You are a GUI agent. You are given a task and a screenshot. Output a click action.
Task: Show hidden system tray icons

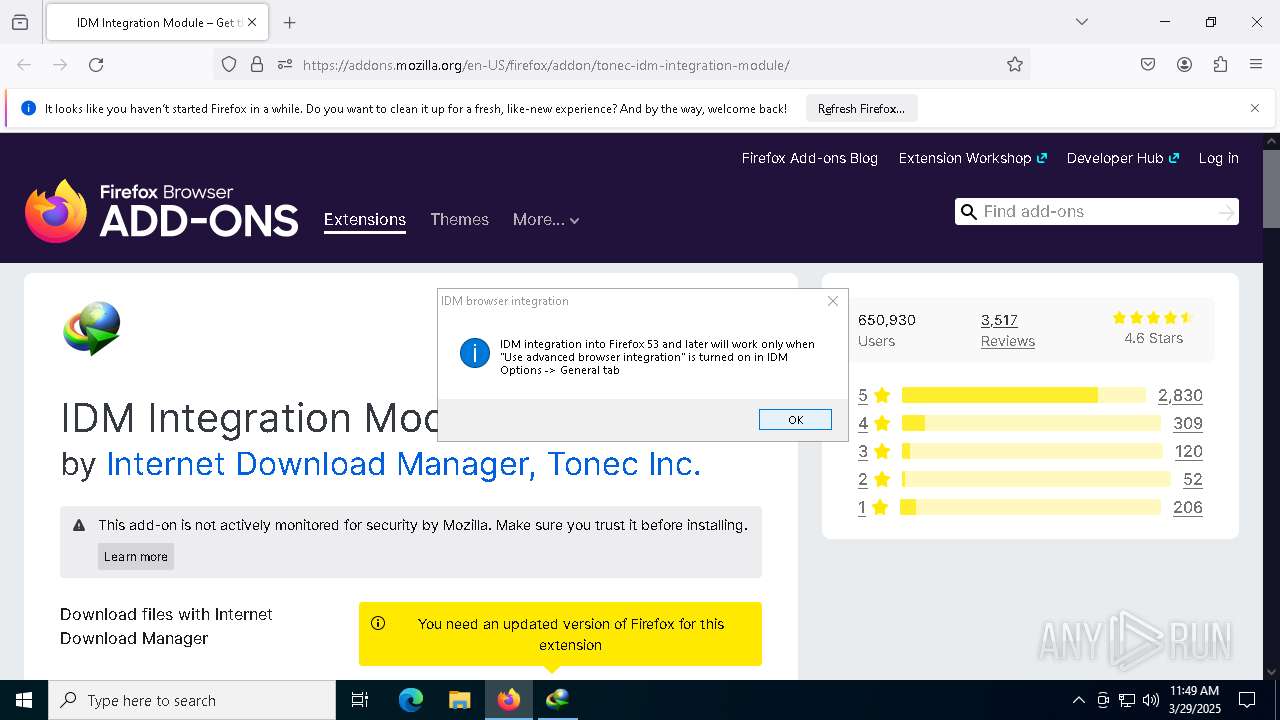pos(1078,700)
